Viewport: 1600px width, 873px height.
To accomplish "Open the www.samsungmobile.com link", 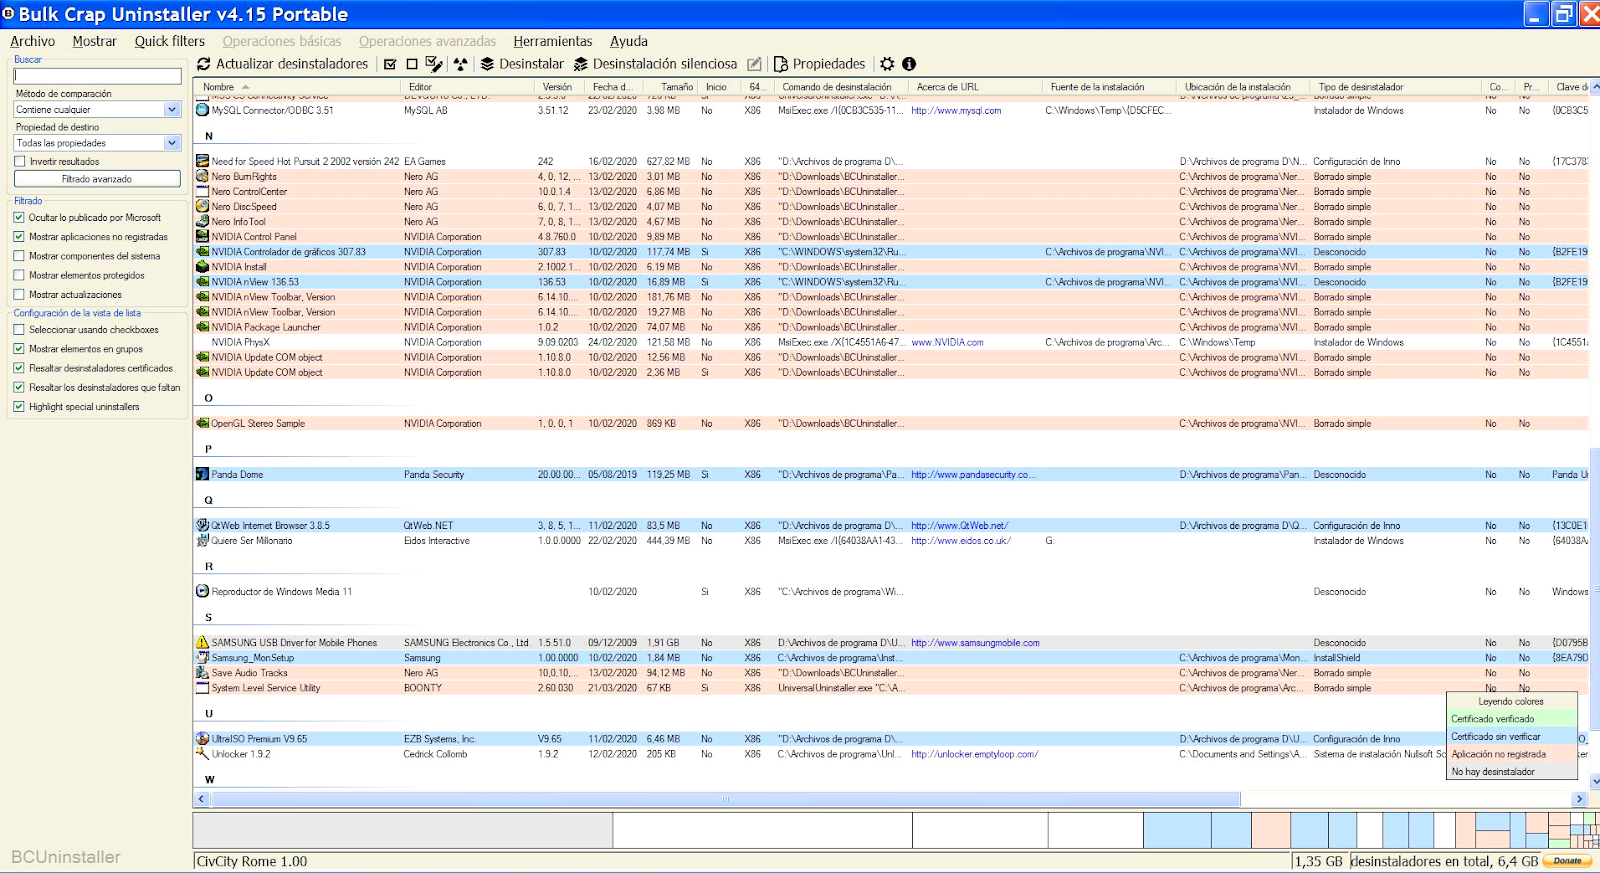I will click(x=975, y=643).
